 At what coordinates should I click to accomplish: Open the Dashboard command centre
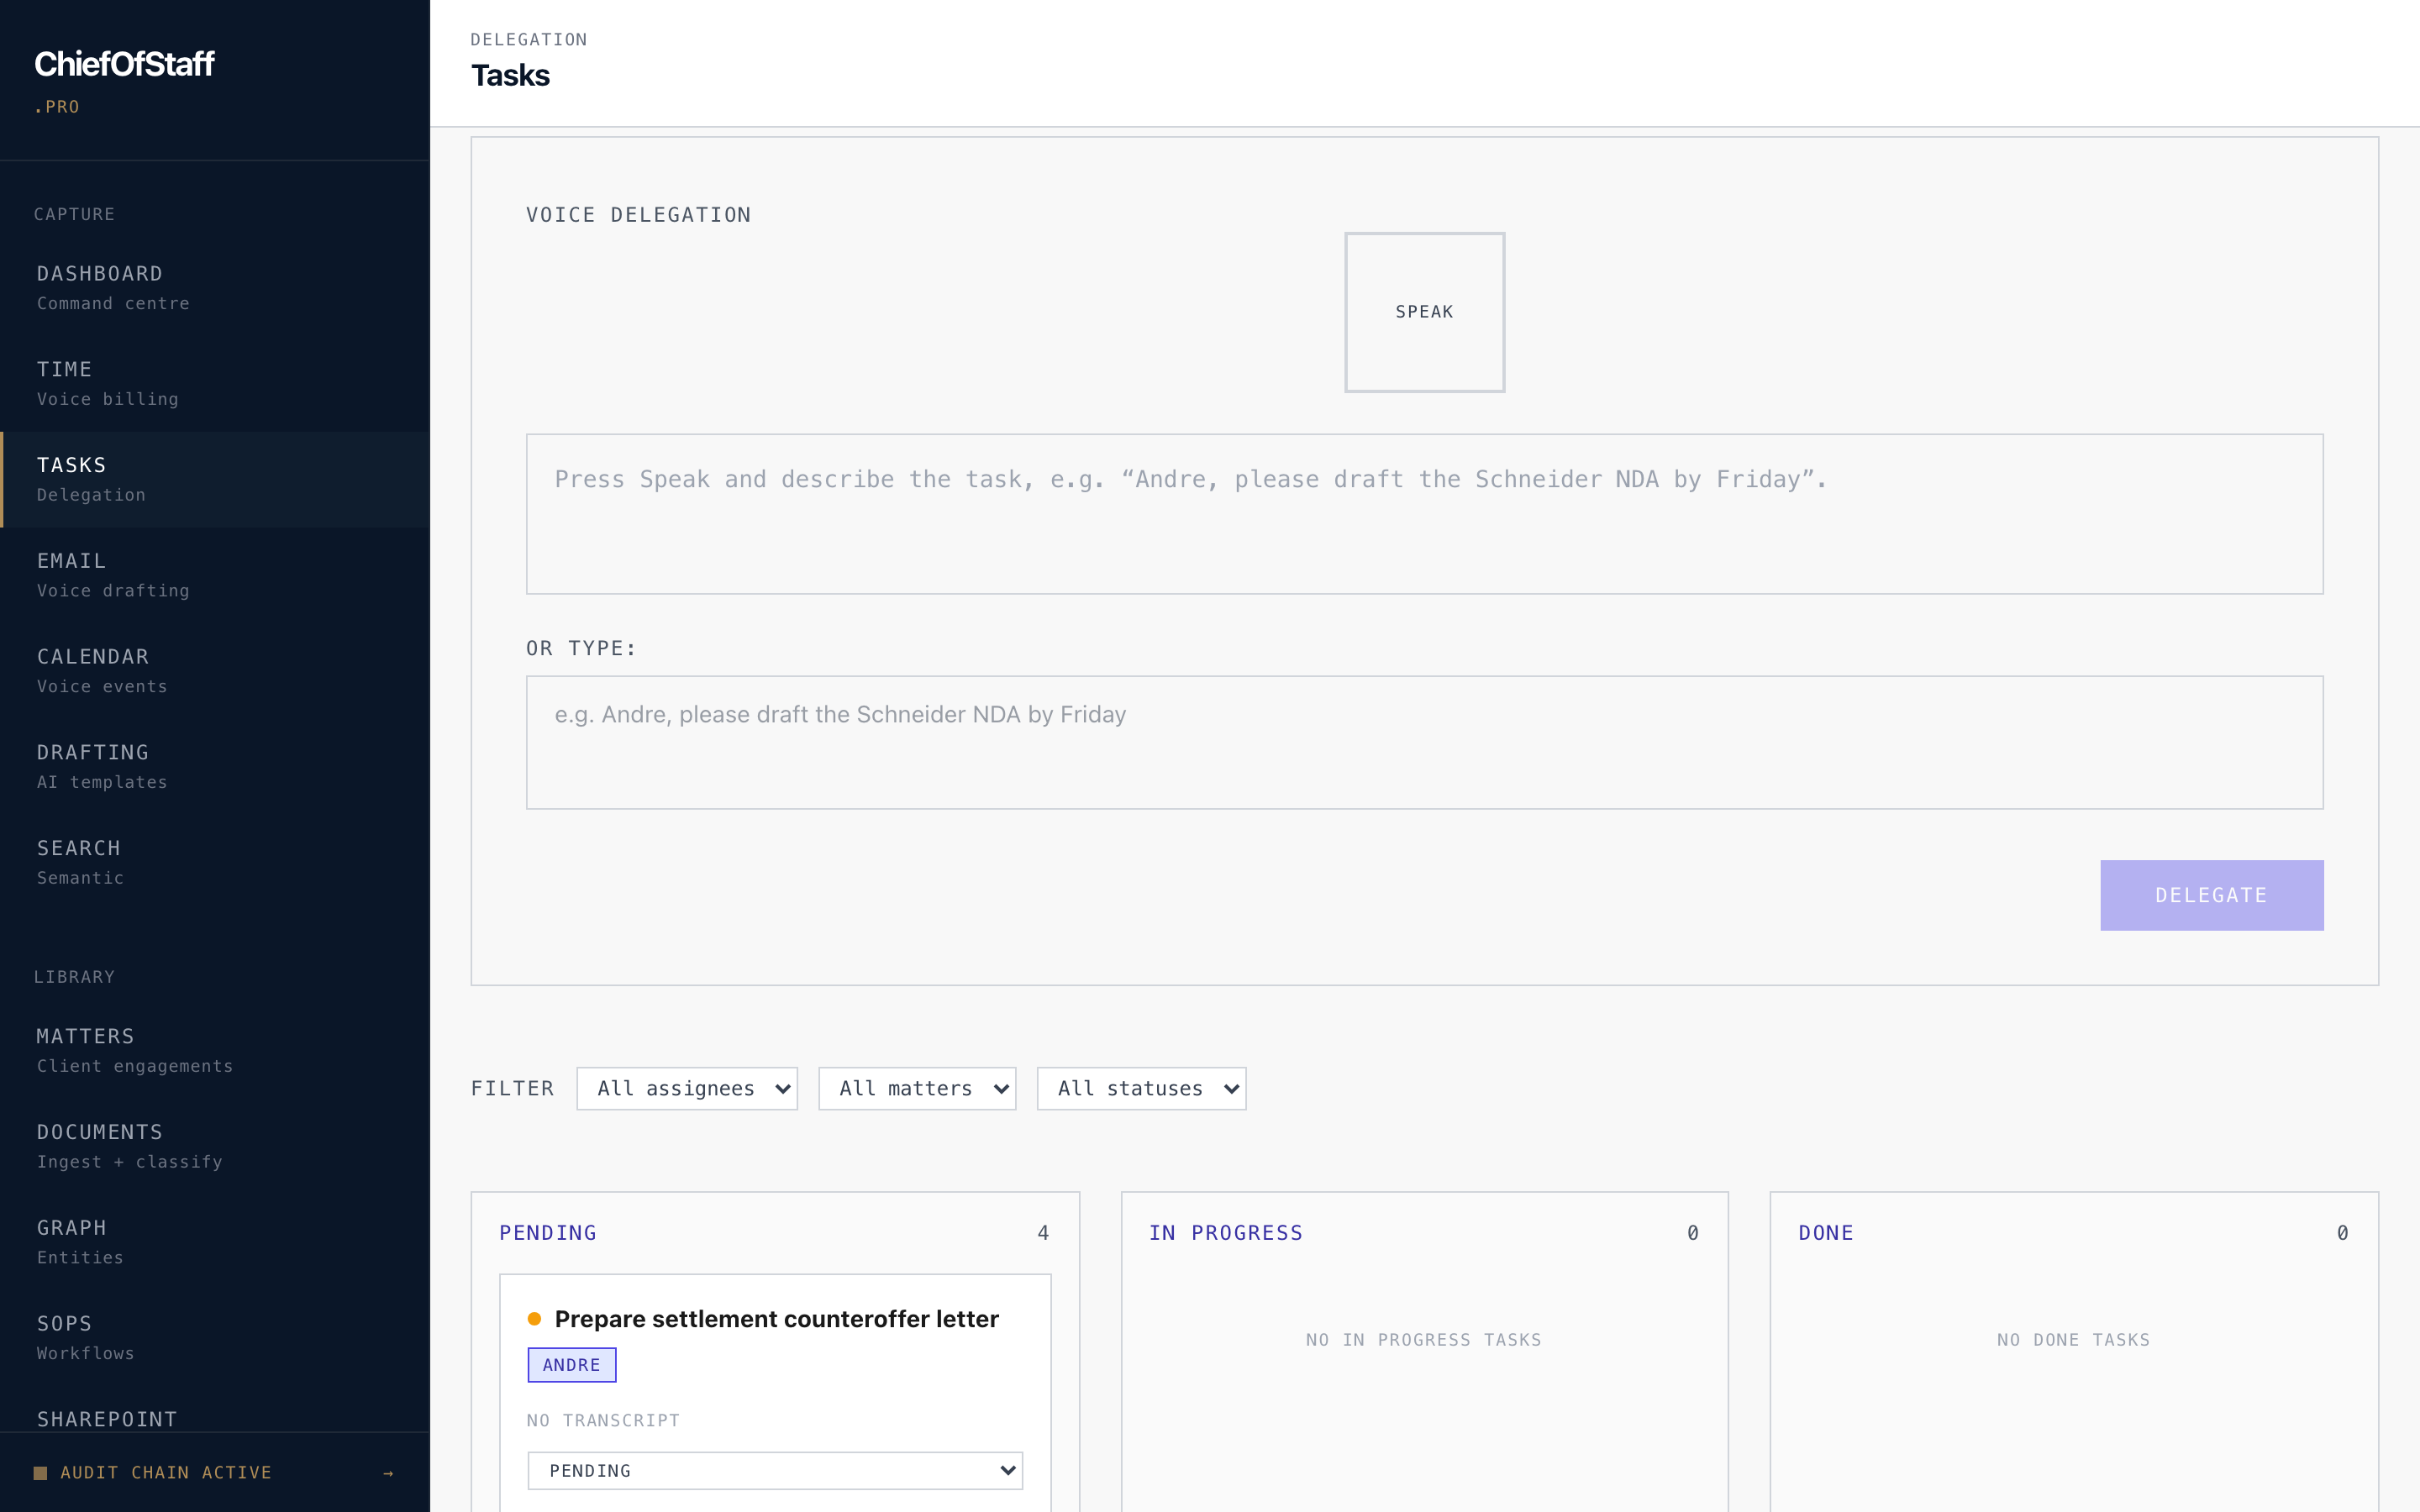pyautogui.click(x=215, y=288)
